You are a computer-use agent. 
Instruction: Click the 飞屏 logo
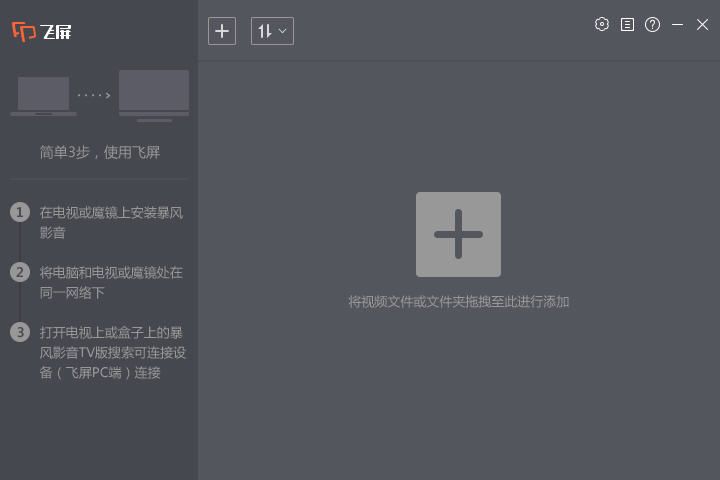[x=42, y=32]
